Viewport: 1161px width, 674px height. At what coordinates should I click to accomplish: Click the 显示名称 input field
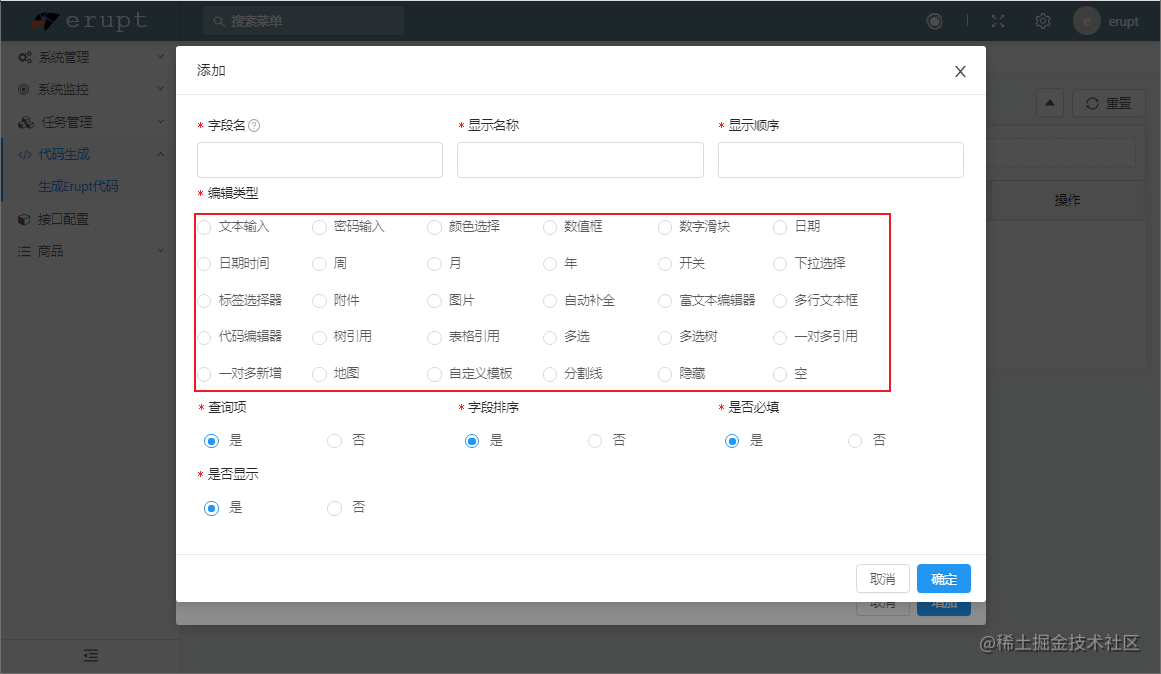pos(580,160)
